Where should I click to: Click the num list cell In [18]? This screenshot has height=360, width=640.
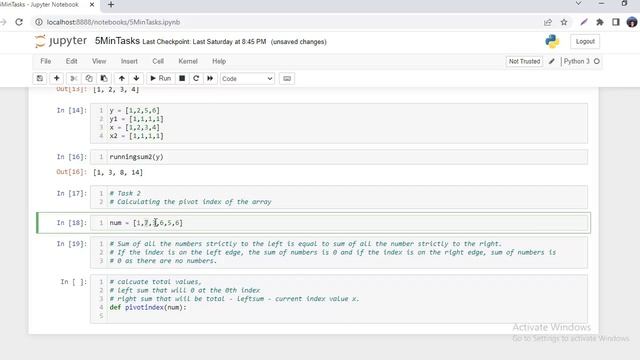[x=339, y=223]
